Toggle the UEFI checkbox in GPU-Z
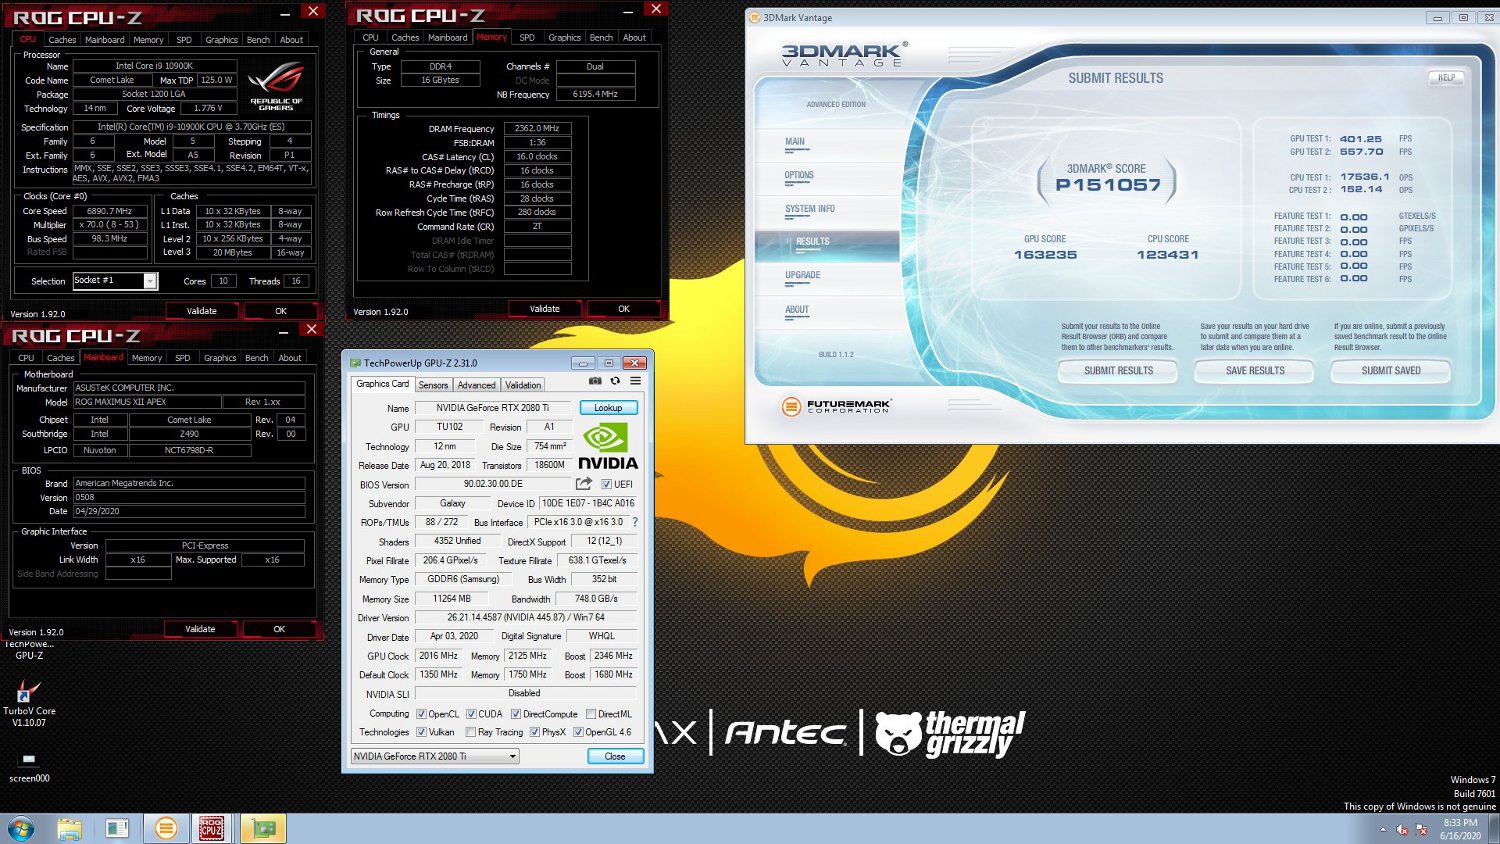 point(606,484)
